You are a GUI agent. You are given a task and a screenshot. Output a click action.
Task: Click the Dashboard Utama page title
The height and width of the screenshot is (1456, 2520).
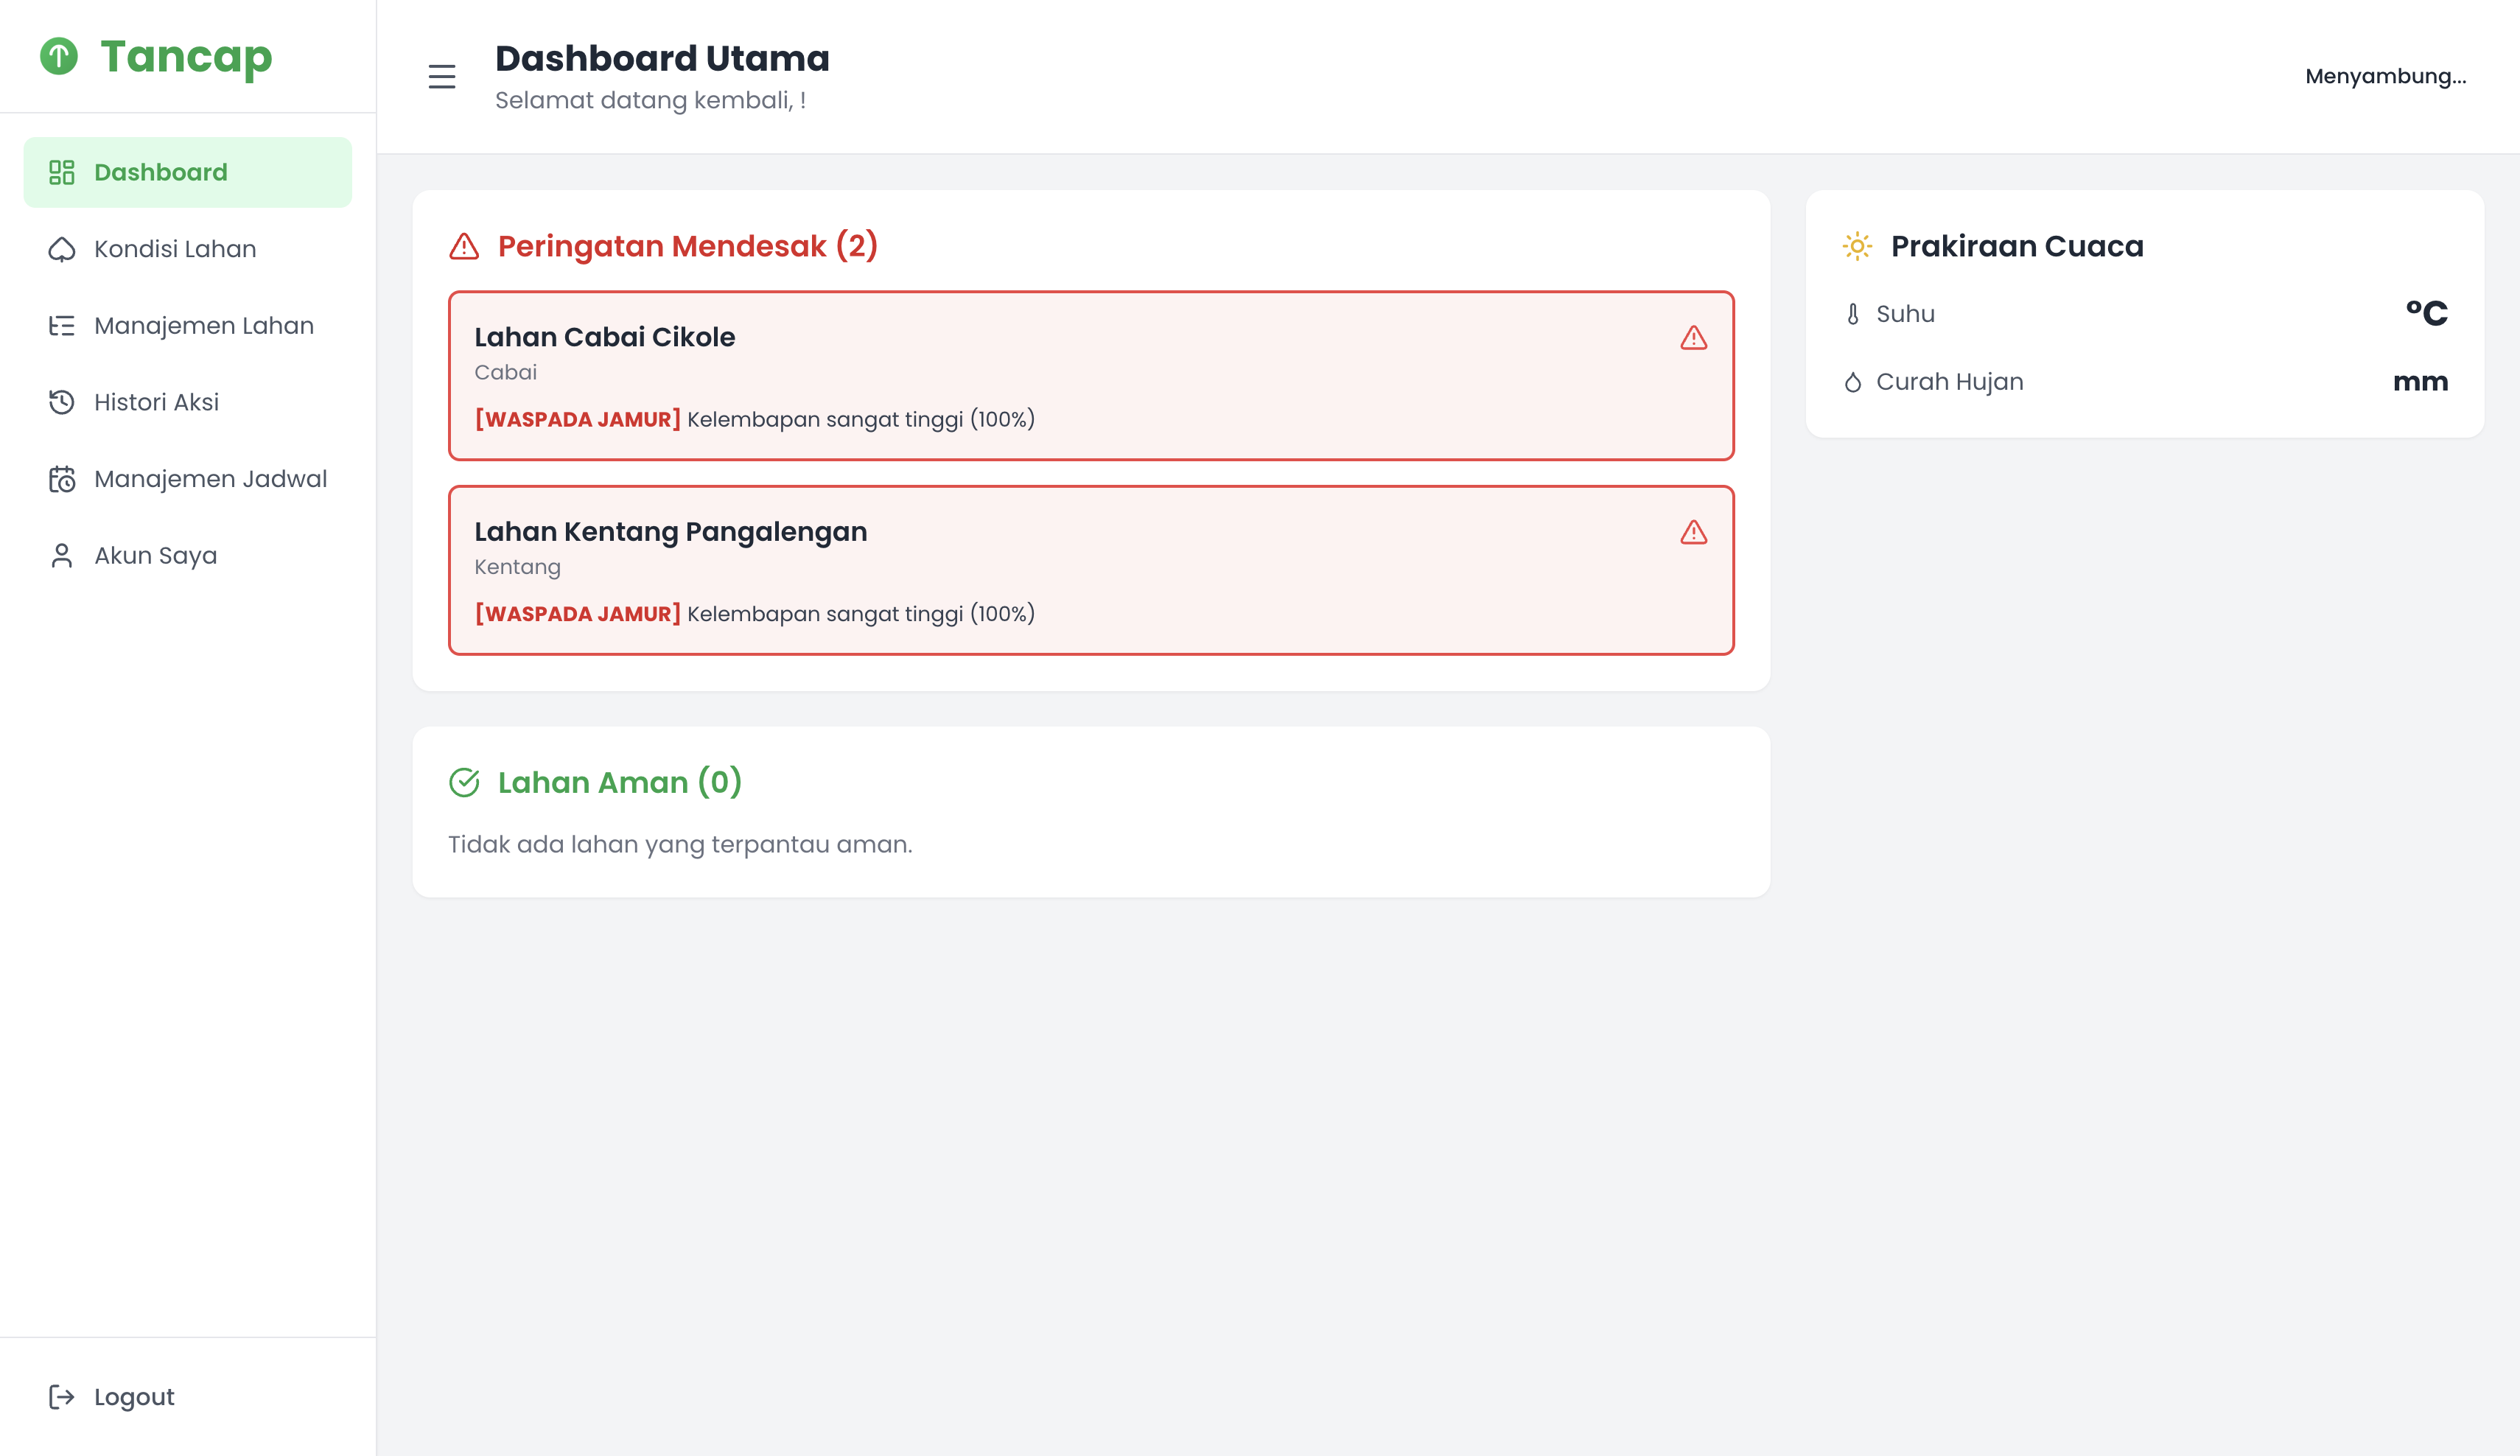pos(662,57)
